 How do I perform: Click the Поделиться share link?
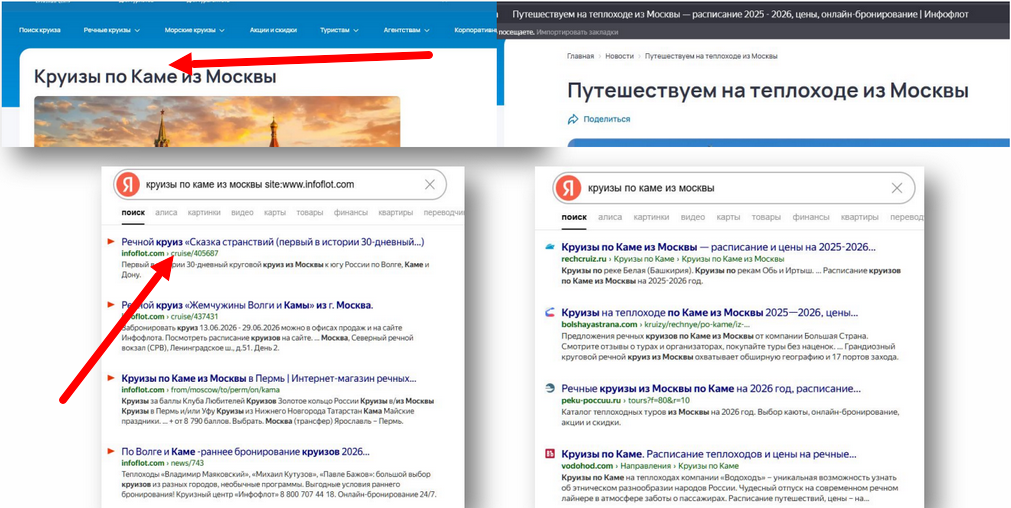[607, 119]
